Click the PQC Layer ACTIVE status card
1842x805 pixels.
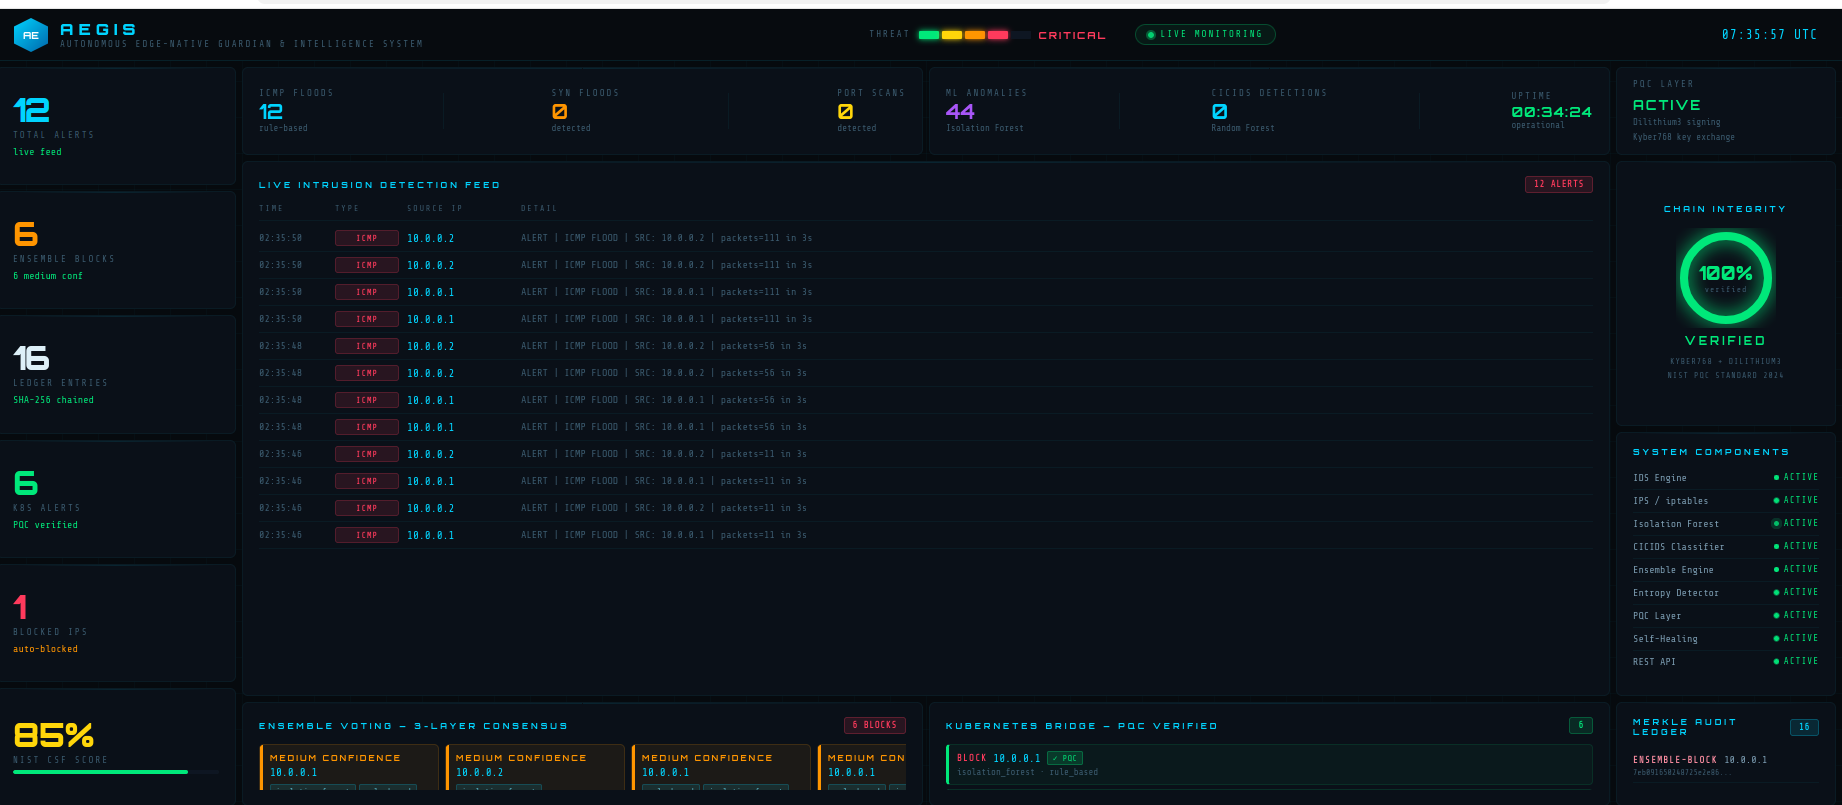[1726, 111]
